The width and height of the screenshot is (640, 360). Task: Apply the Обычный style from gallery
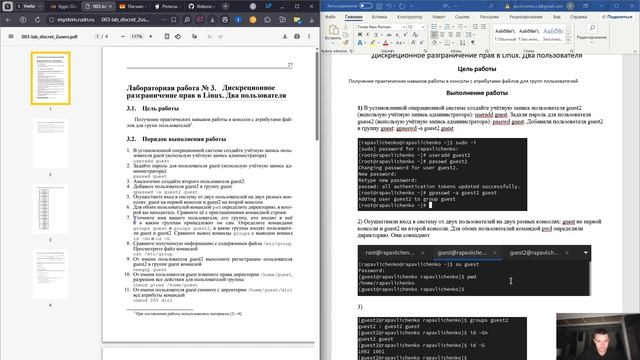coord(505,34)
